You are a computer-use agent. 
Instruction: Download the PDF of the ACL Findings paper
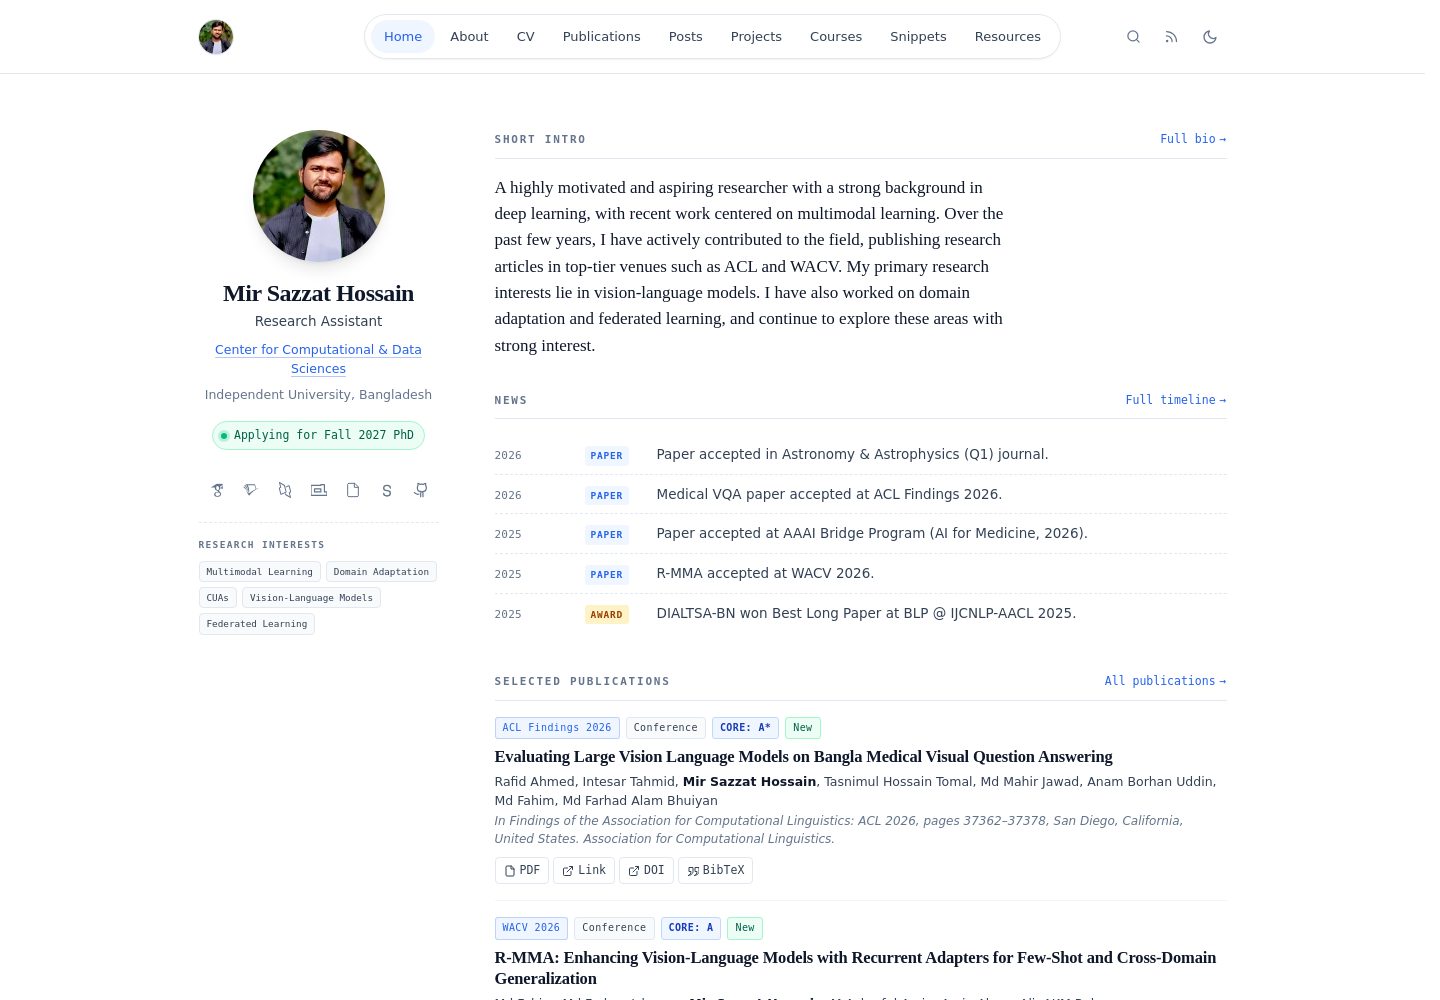(522, 871)
